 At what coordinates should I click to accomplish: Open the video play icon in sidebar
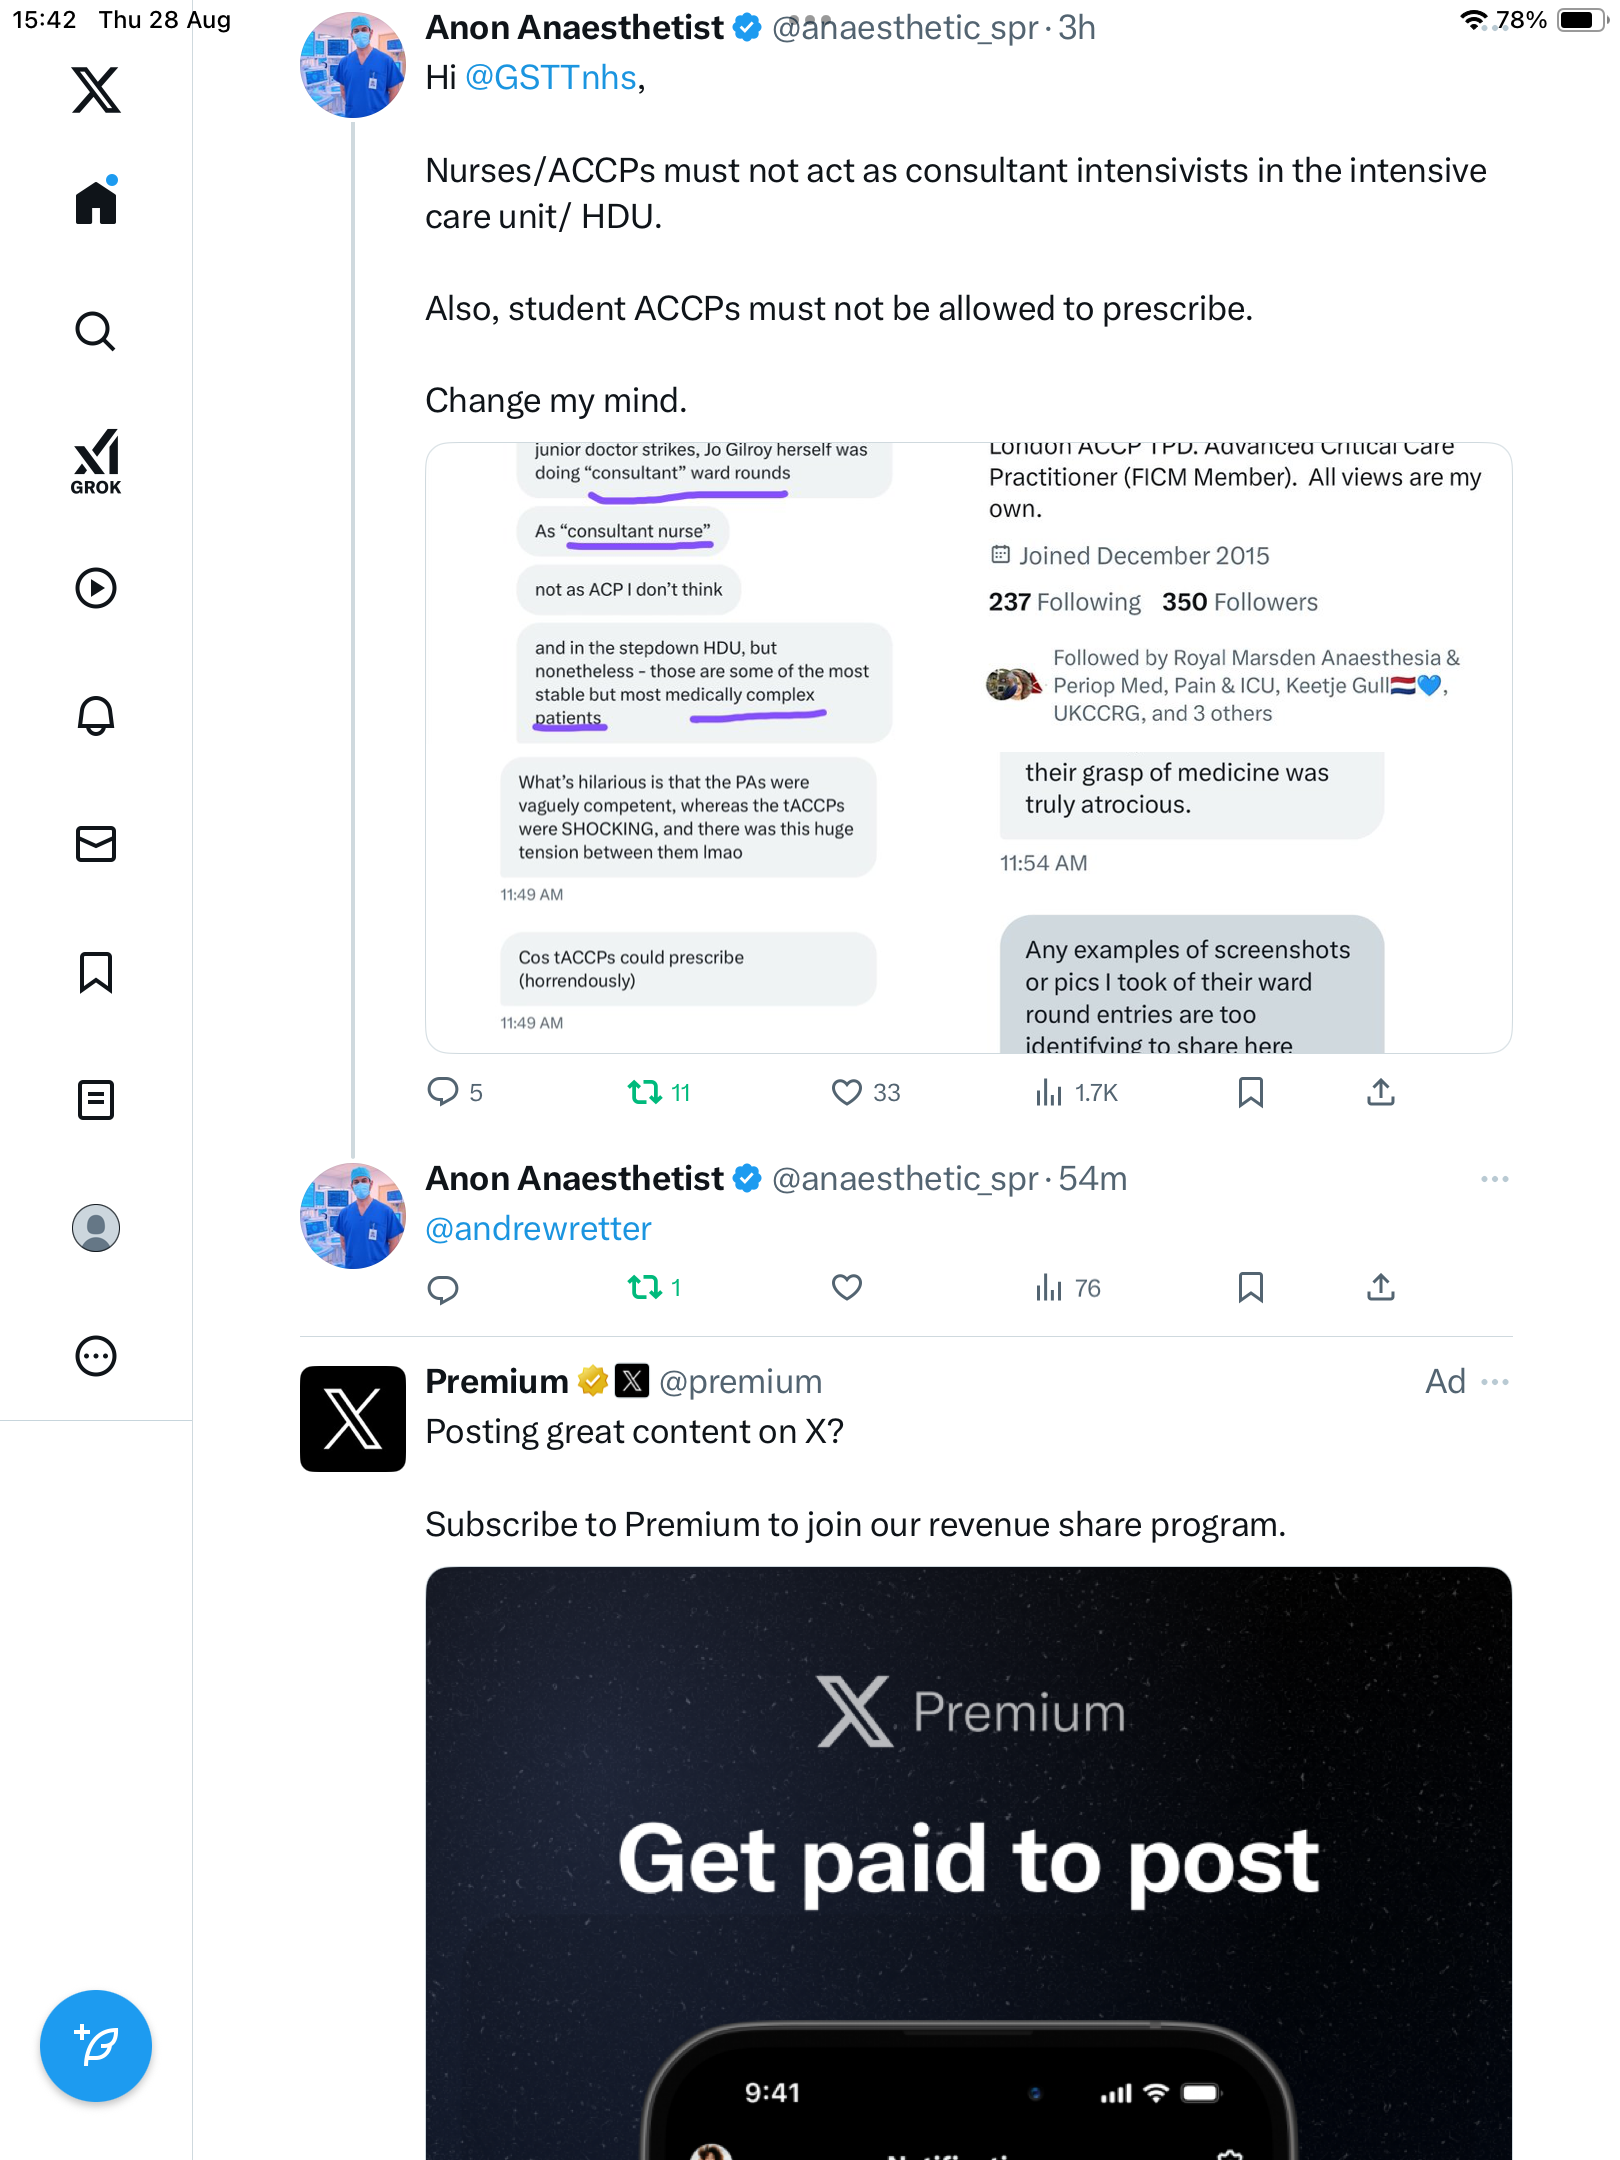(96, 588)
